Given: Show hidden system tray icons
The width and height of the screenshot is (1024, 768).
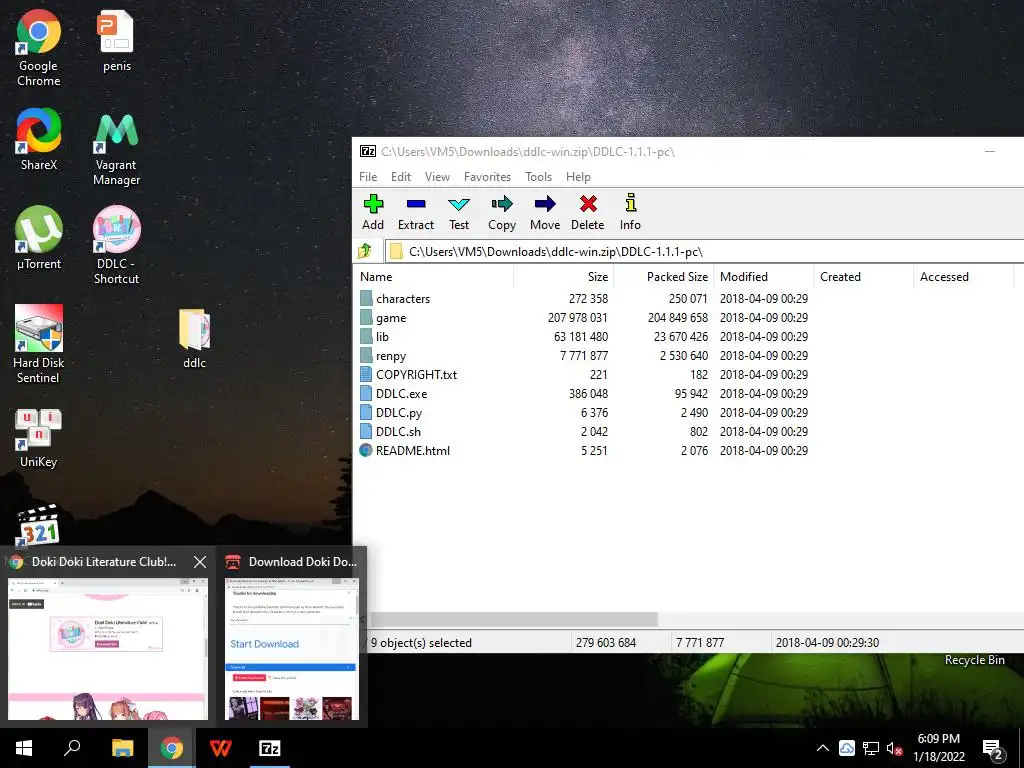Looking at the screenshot, I should tap(823, 748).
